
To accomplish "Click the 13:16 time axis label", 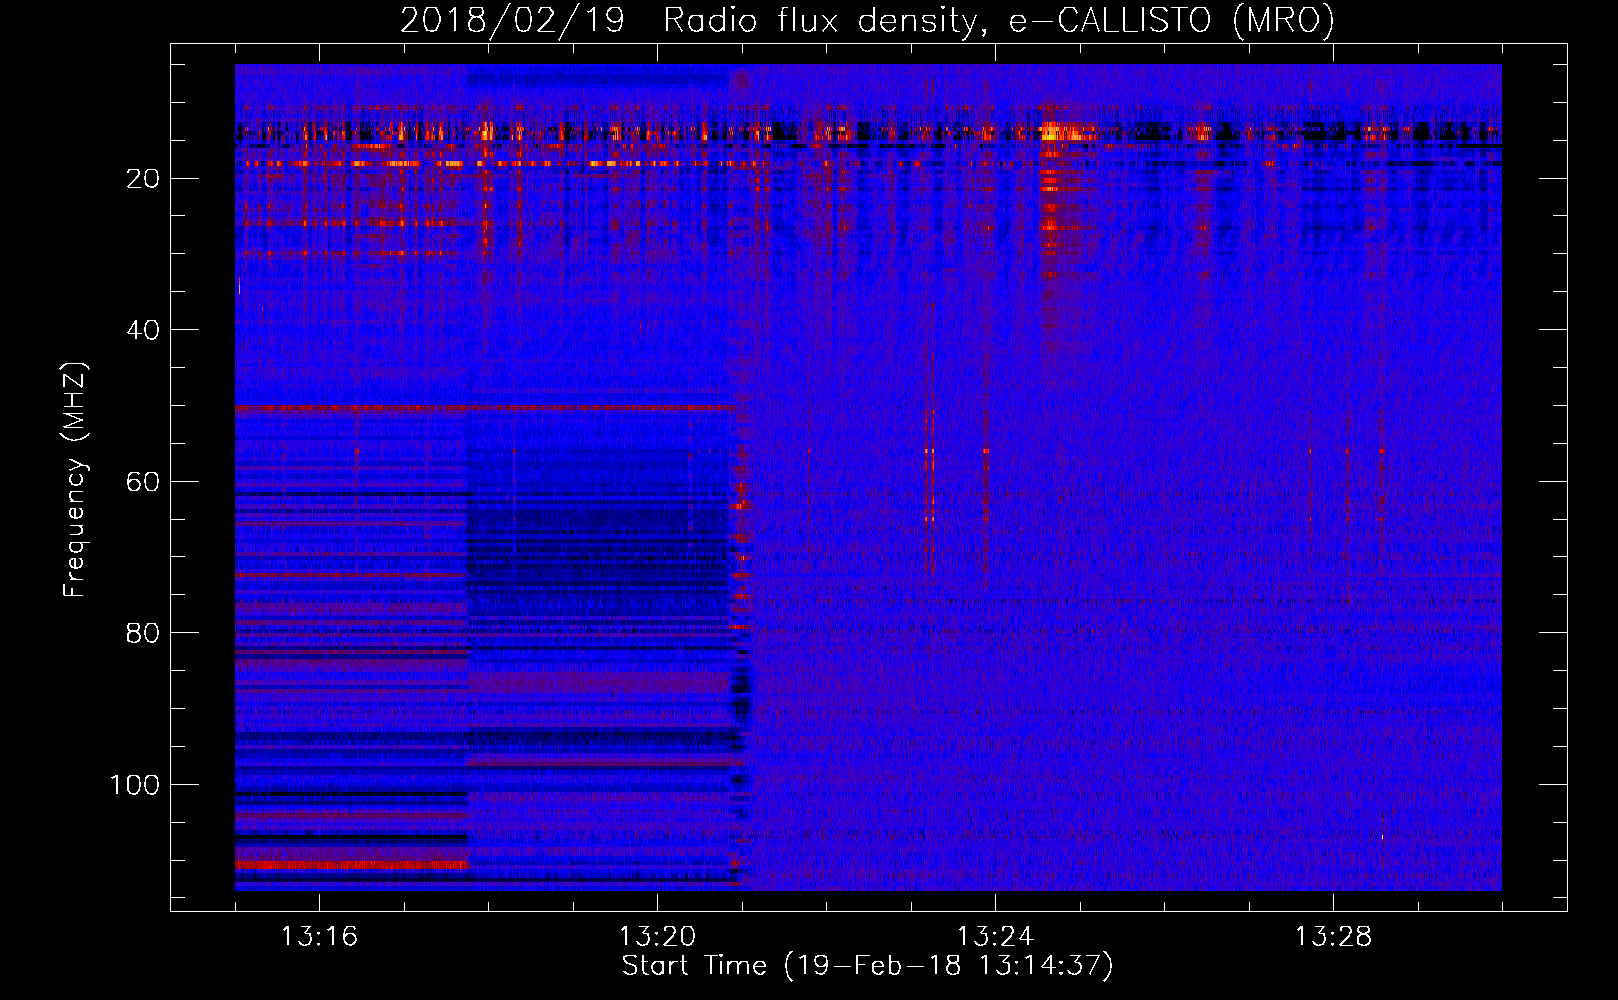I will (319, 937).
